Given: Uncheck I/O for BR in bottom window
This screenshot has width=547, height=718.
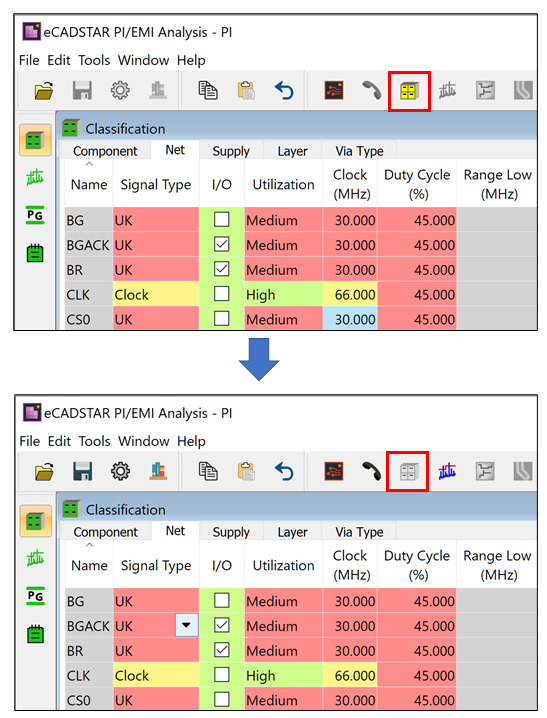Looking at the screenshot, I should [x=222, y=650].
